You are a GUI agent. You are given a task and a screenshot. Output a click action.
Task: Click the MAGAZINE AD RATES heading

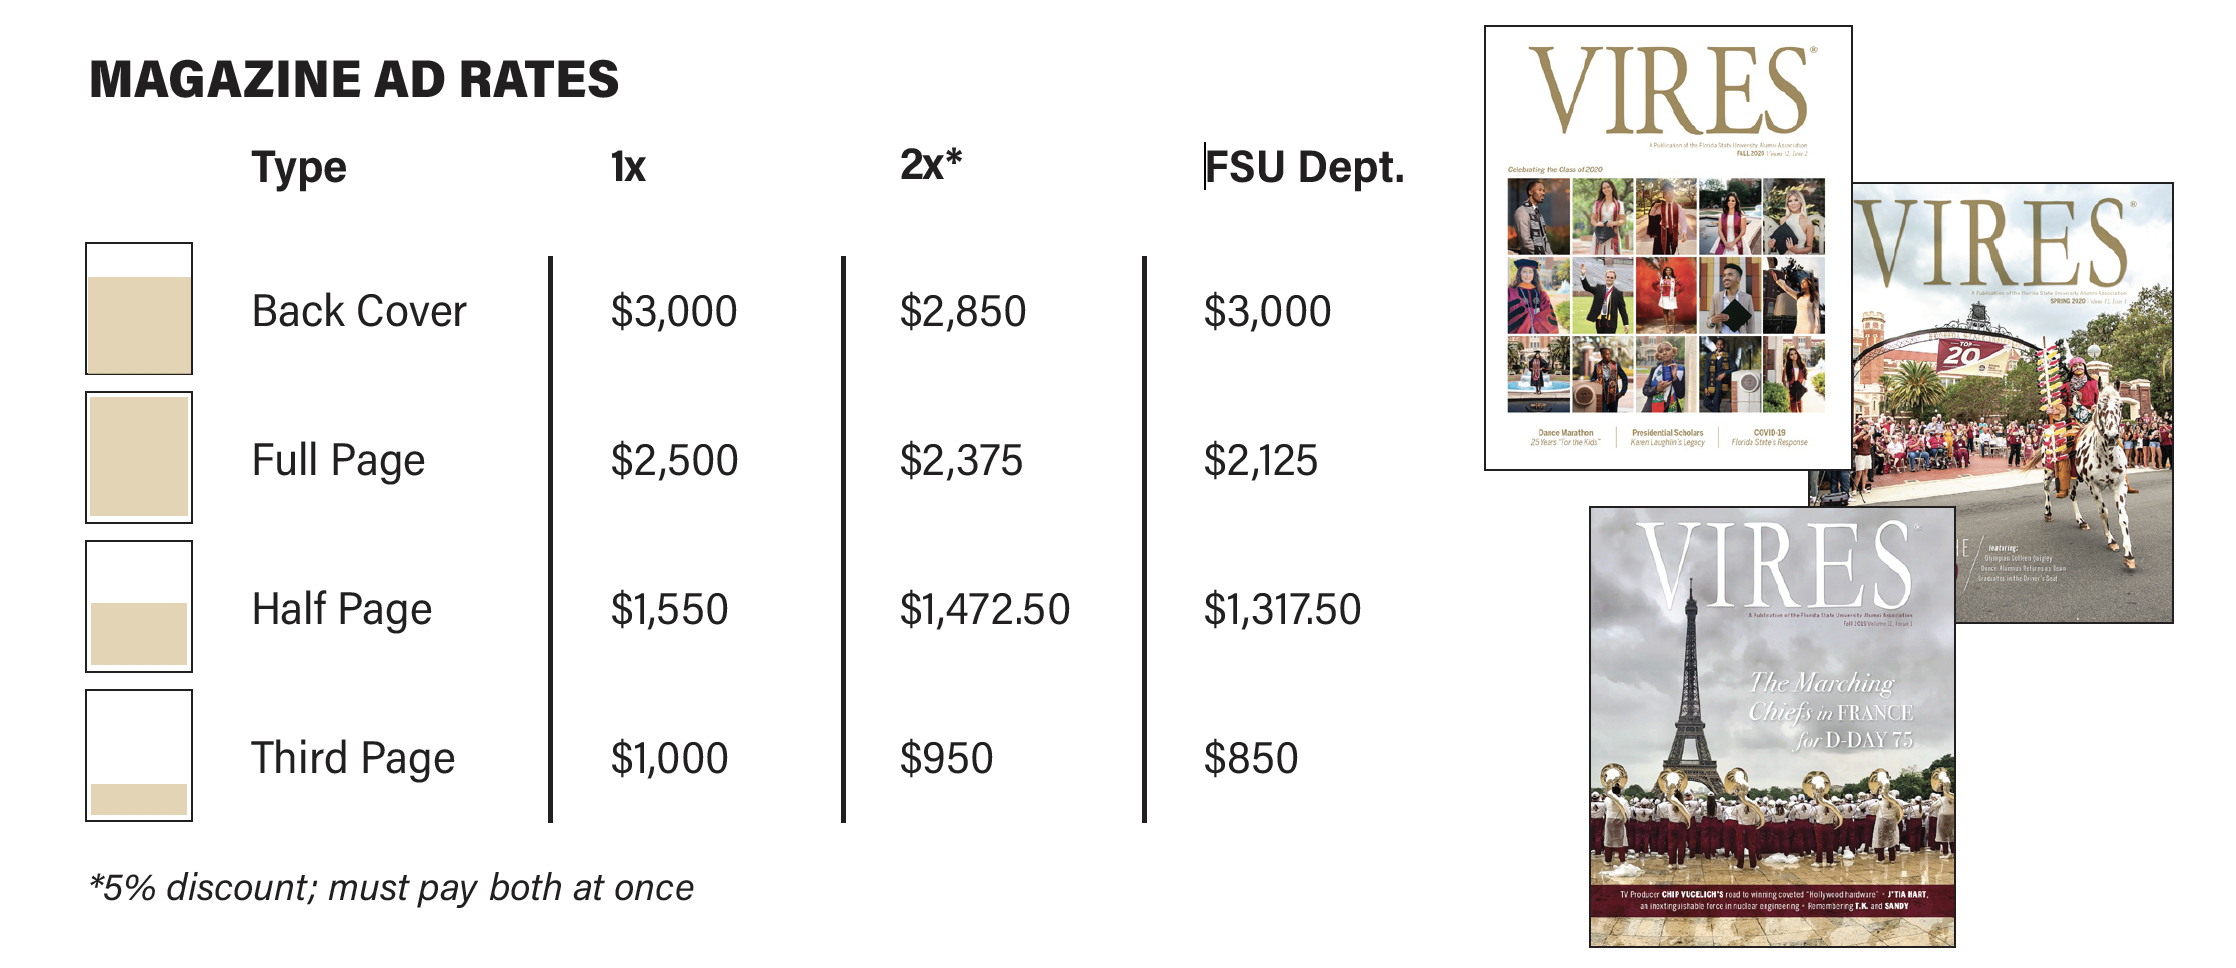(x=354, y=80)
